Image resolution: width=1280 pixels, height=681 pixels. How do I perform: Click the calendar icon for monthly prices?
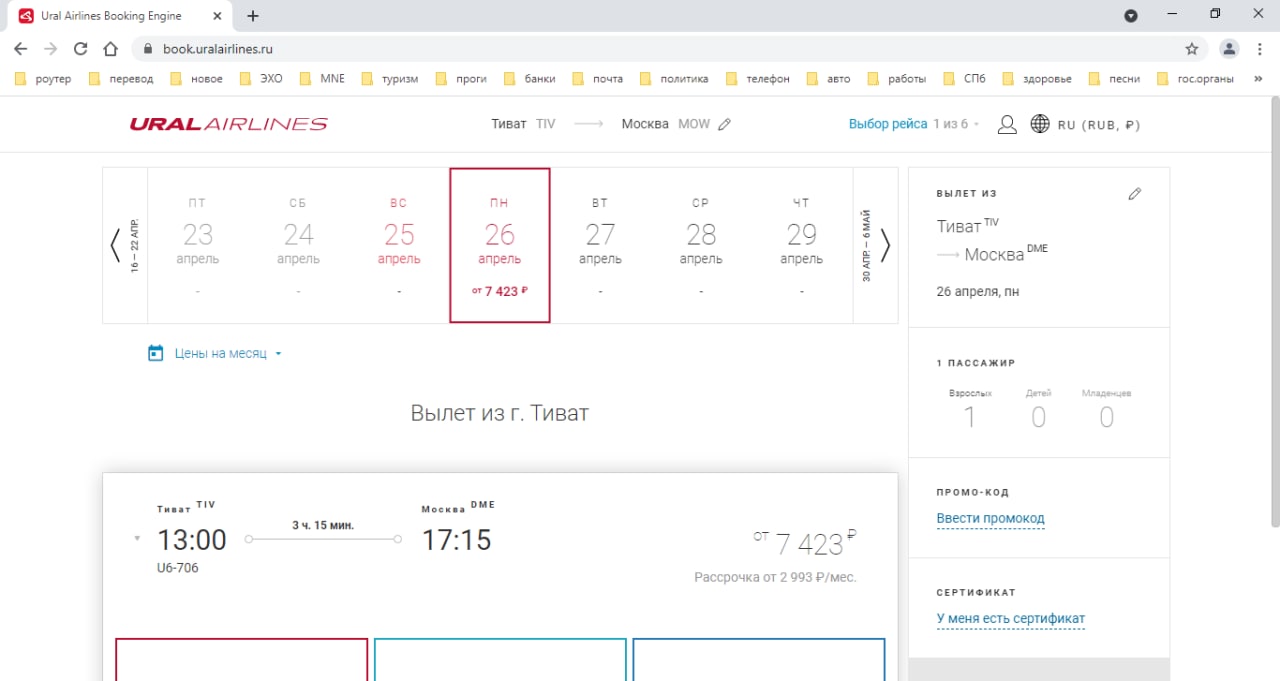[155, 353]
